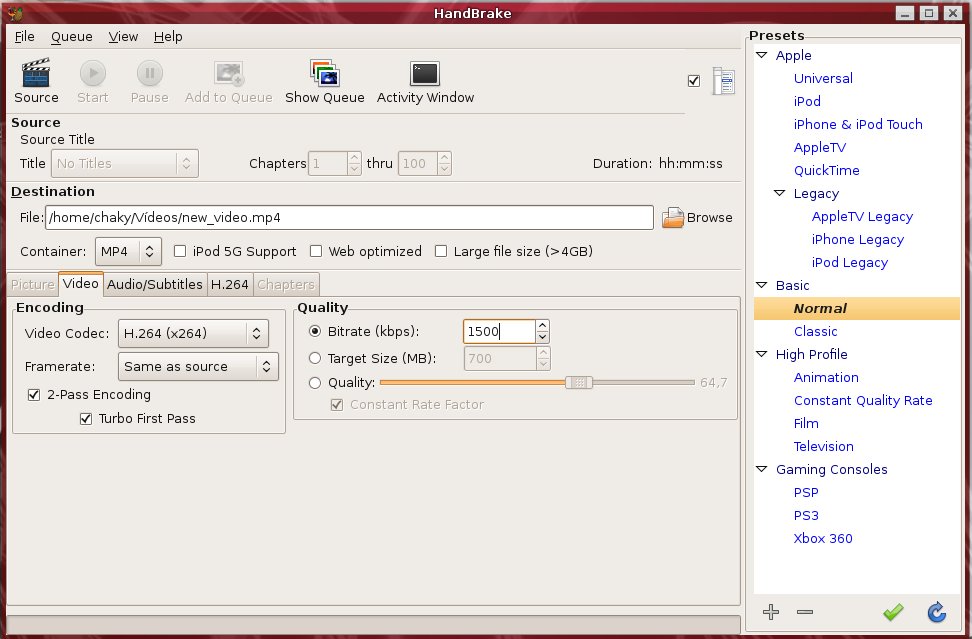Click the Target Size field showing 700
972x639 pixels.
tap(500, 358)
